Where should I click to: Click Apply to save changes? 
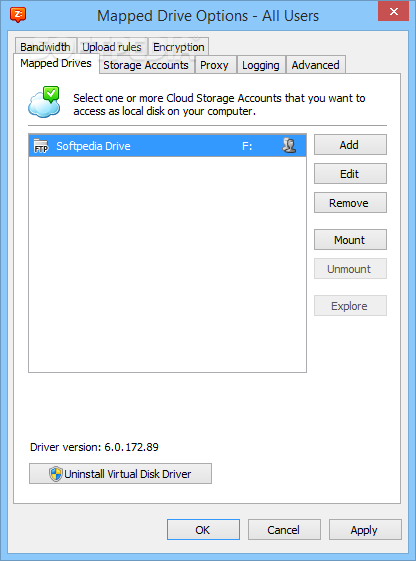point(365,530)
